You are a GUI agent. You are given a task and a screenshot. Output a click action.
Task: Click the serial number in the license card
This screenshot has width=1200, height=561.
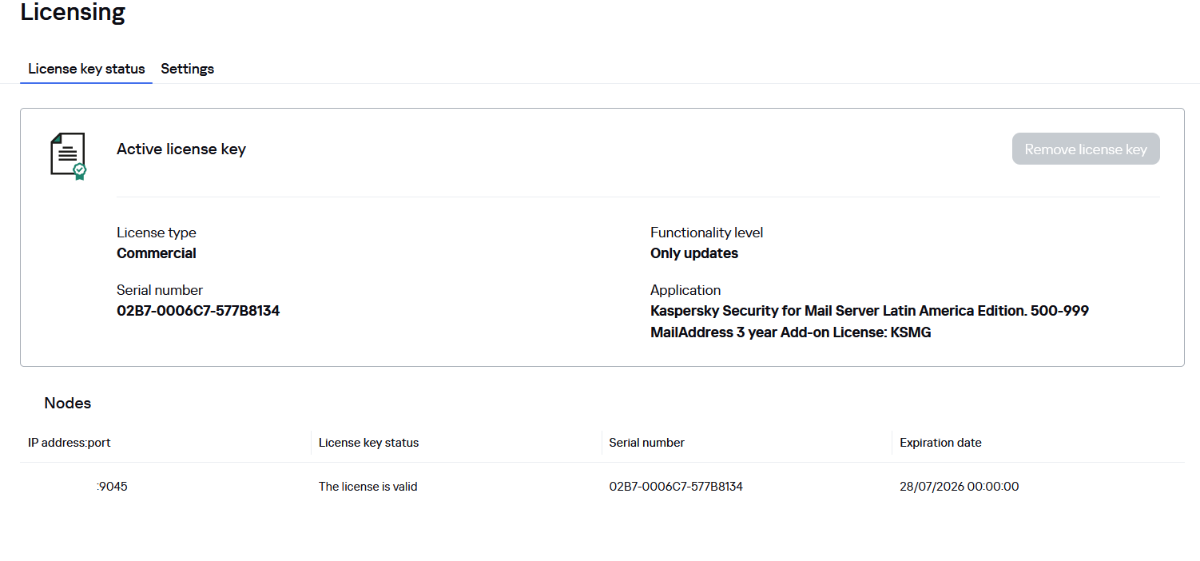coord(198,311)
